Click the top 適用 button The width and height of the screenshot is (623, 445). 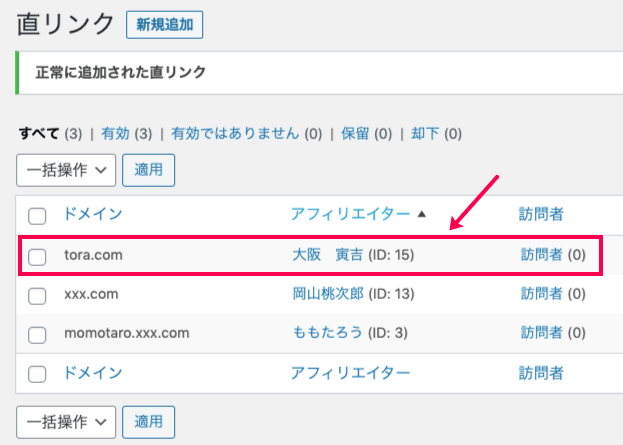[149, 170]
